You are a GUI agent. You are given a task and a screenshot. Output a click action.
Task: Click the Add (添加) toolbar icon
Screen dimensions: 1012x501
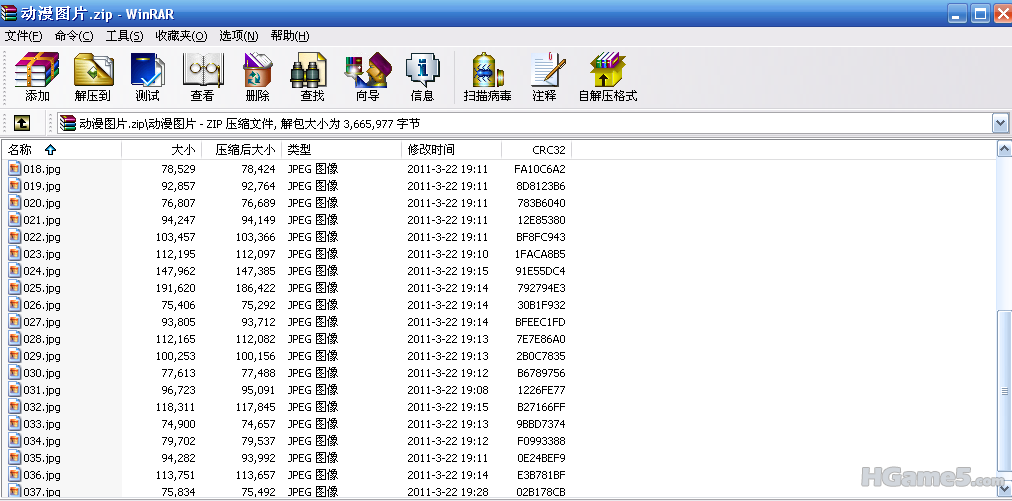(x=37, y=77)
